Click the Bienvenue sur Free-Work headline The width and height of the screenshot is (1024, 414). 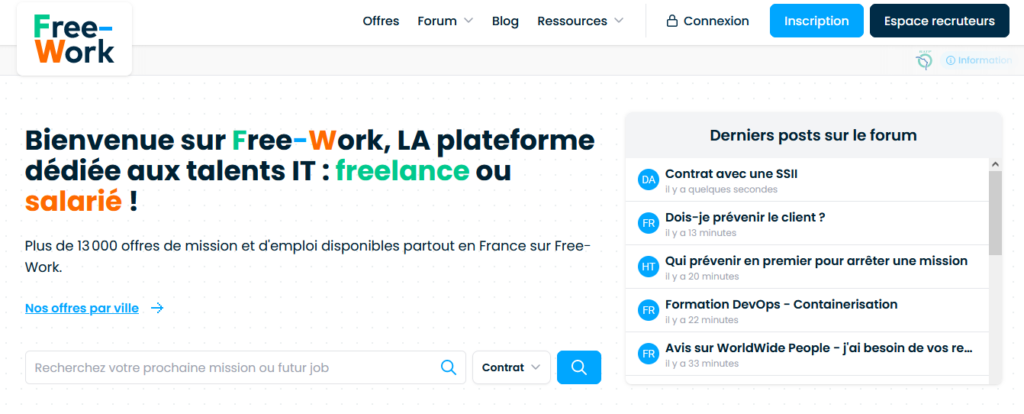point(310,171)
